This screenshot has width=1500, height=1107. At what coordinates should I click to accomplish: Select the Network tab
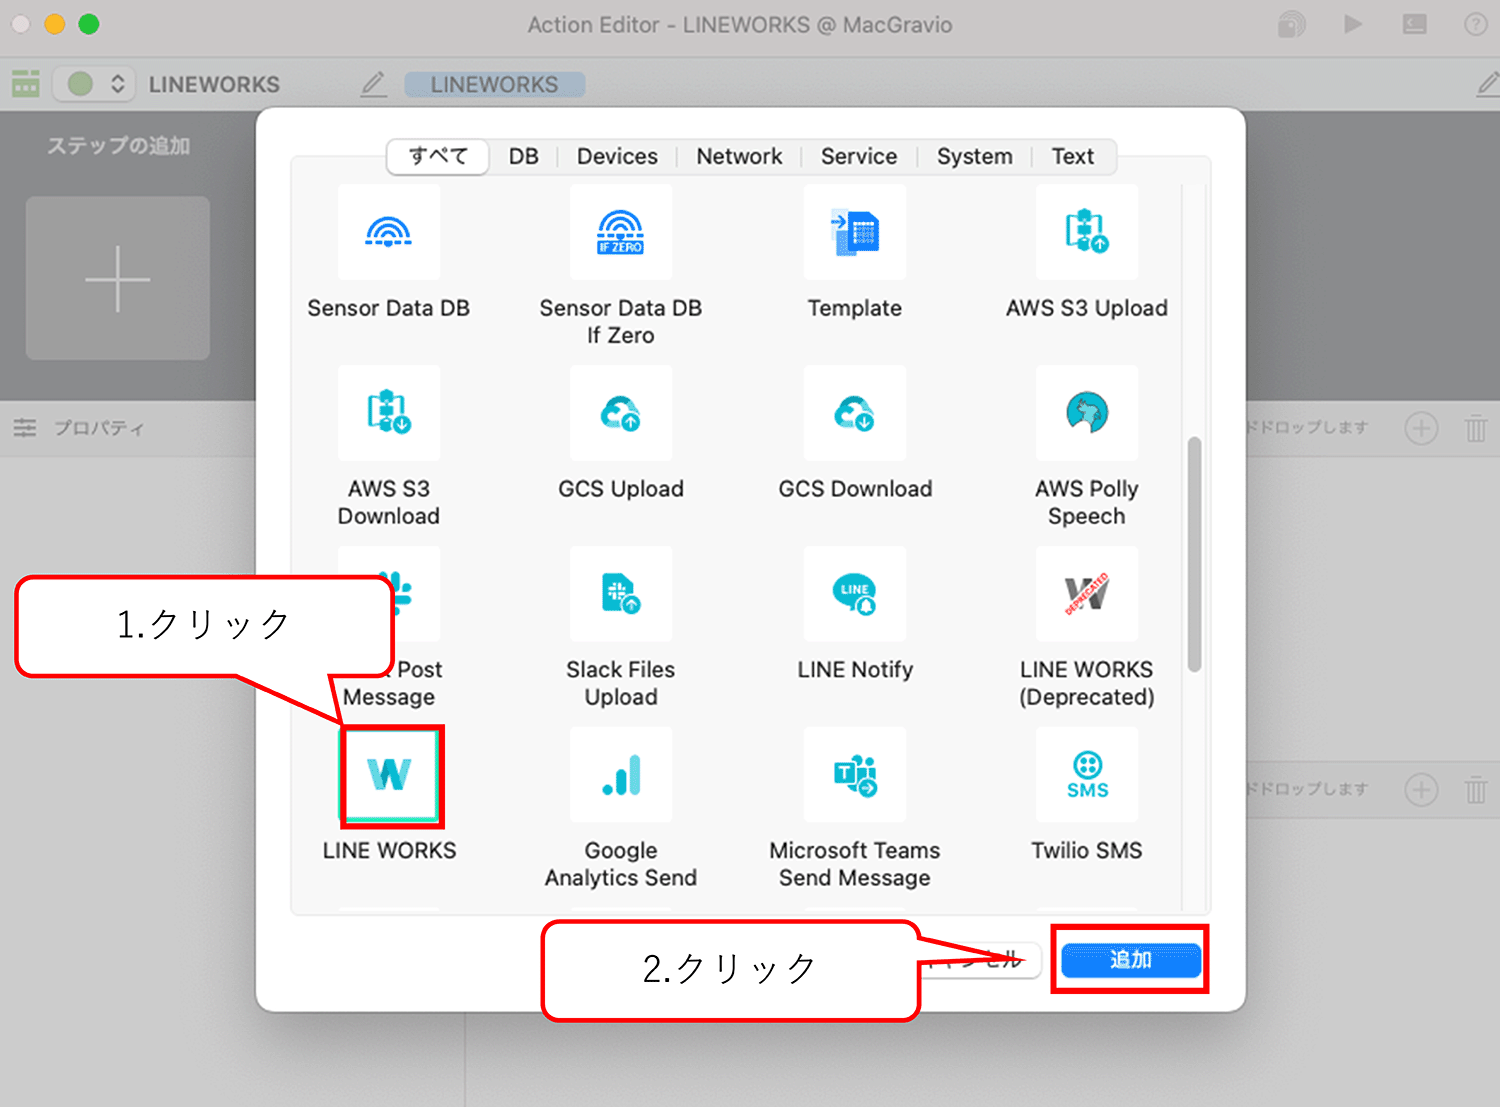point(739,156)
